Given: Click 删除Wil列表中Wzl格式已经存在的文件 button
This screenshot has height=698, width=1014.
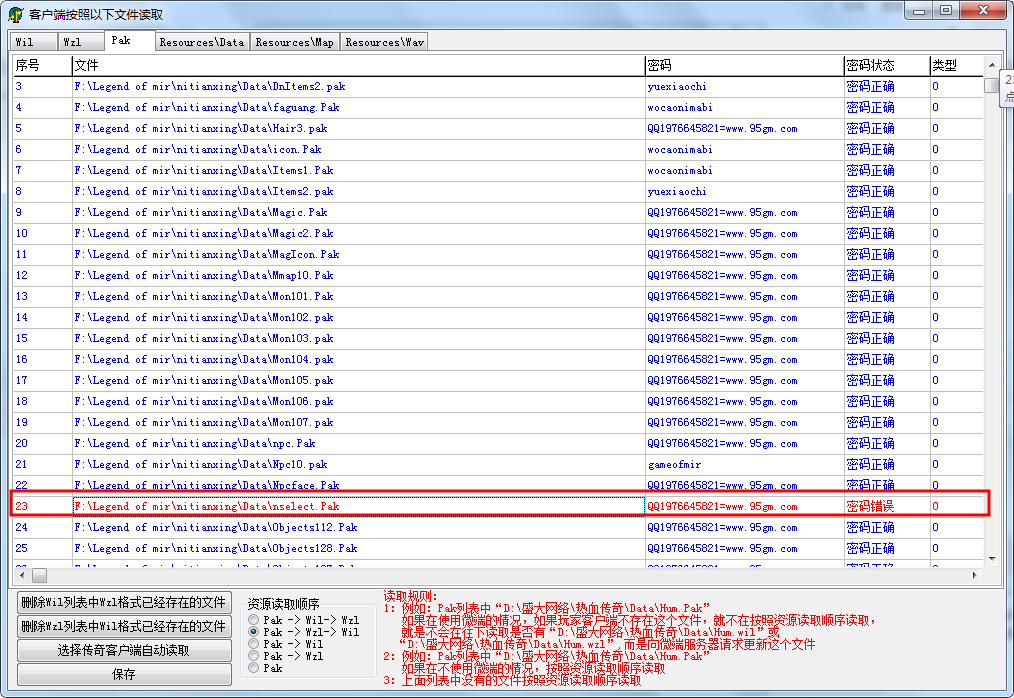Looking at the screenshot, I should point(124,602).
